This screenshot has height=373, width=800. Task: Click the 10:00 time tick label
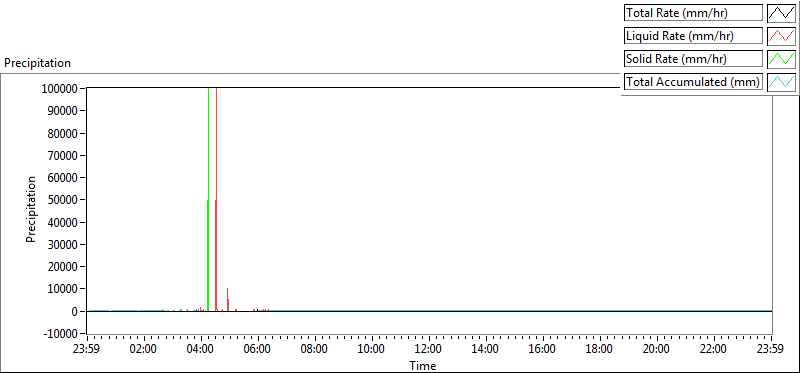coord(372,350)
